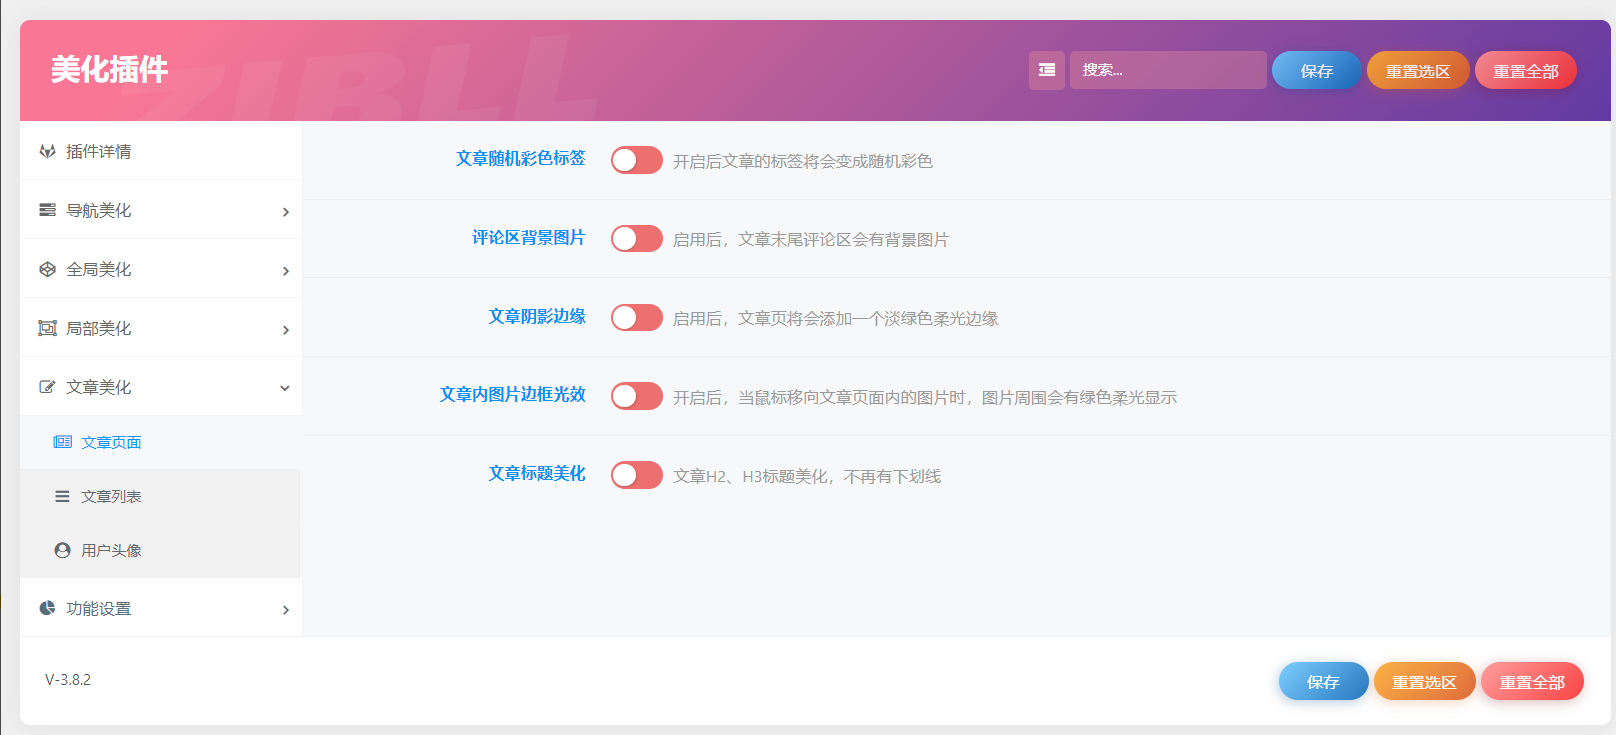Image resolution: width=1616 pixels, height=735 pixels.
Task: Click the 局部美化 frame icon
Action: point(47,328)
